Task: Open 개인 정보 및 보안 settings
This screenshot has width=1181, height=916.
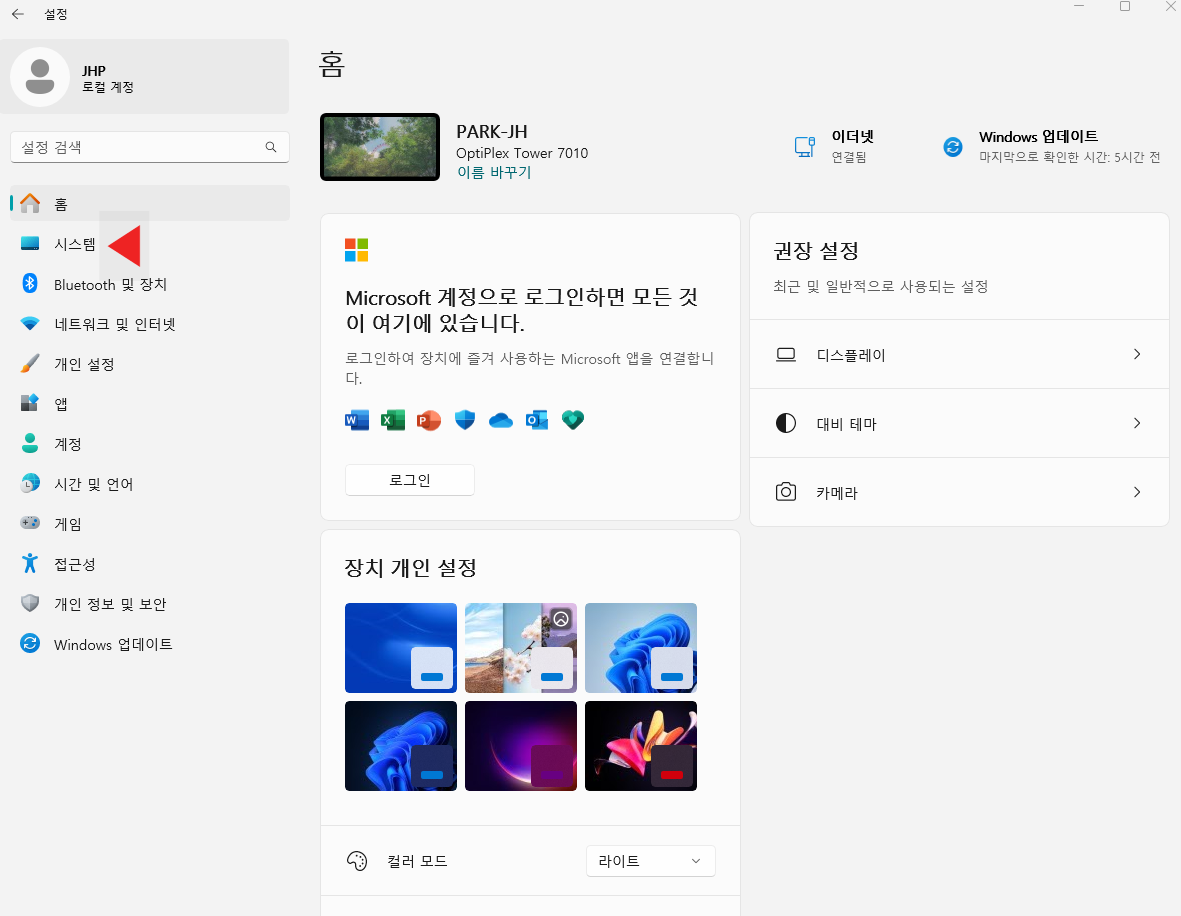Action: coord(150,603)
